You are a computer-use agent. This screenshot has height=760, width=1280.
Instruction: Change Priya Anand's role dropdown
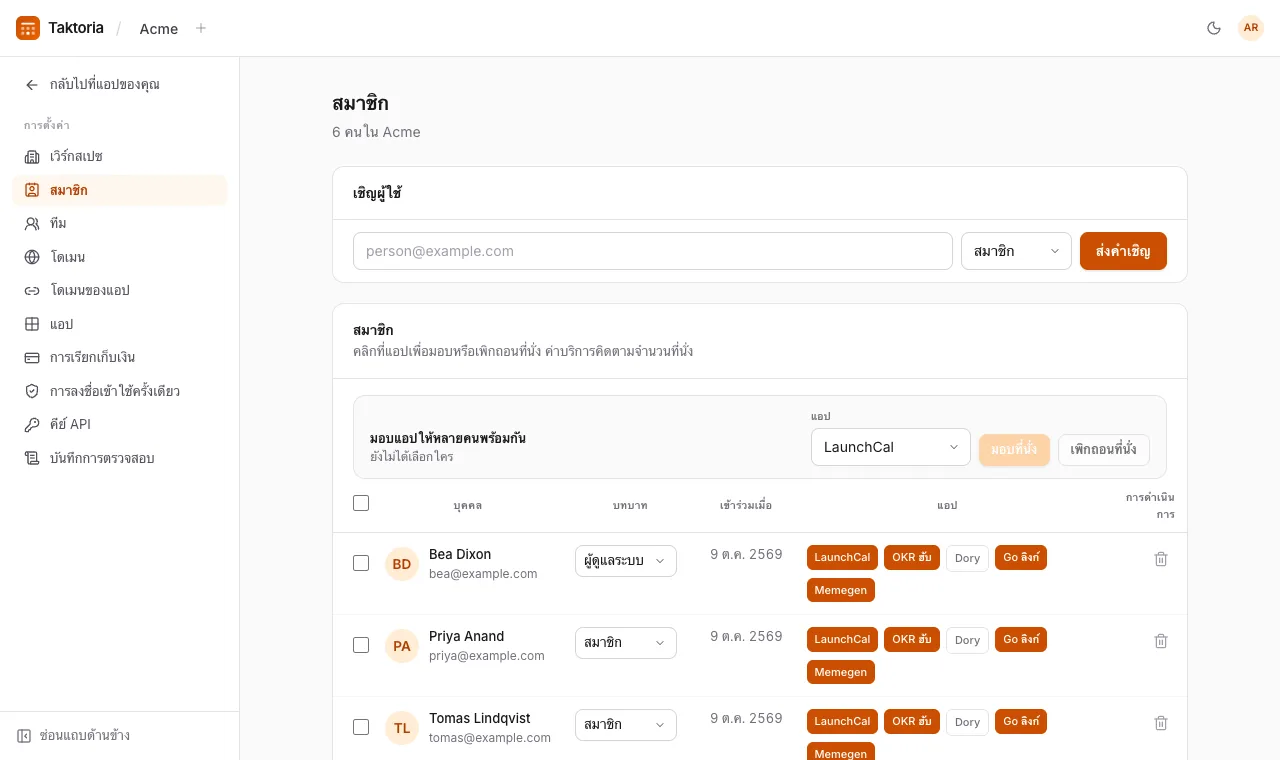(626, 643)
